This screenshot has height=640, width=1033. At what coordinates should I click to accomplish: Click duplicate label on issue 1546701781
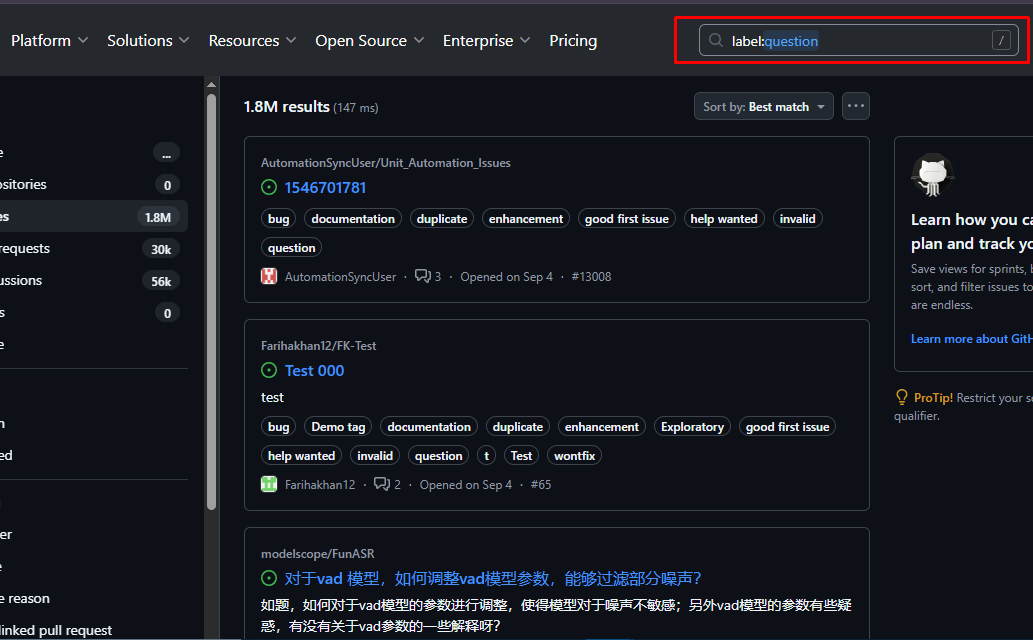coord(442,219)
